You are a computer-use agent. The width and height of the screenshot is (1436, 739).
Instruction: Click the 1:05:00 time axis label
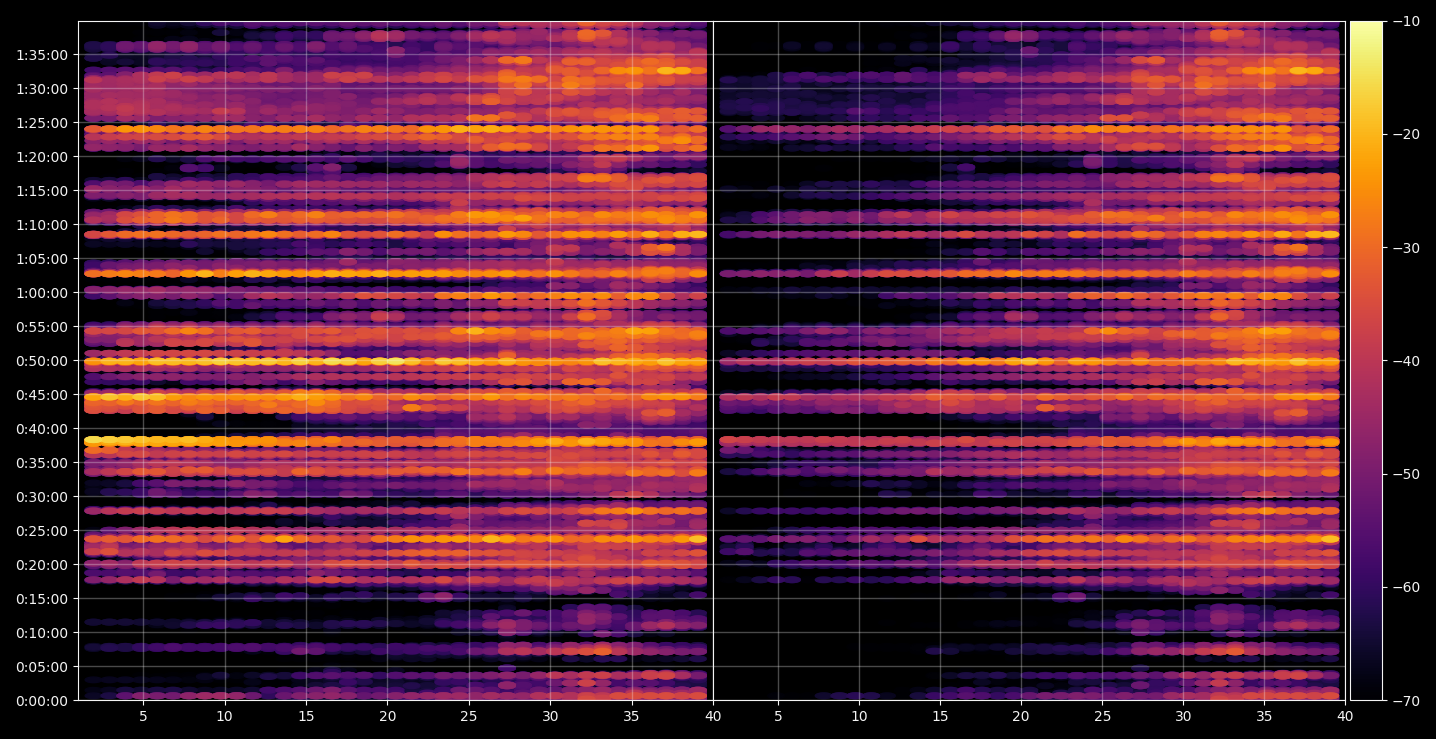[x=43, y=259]
